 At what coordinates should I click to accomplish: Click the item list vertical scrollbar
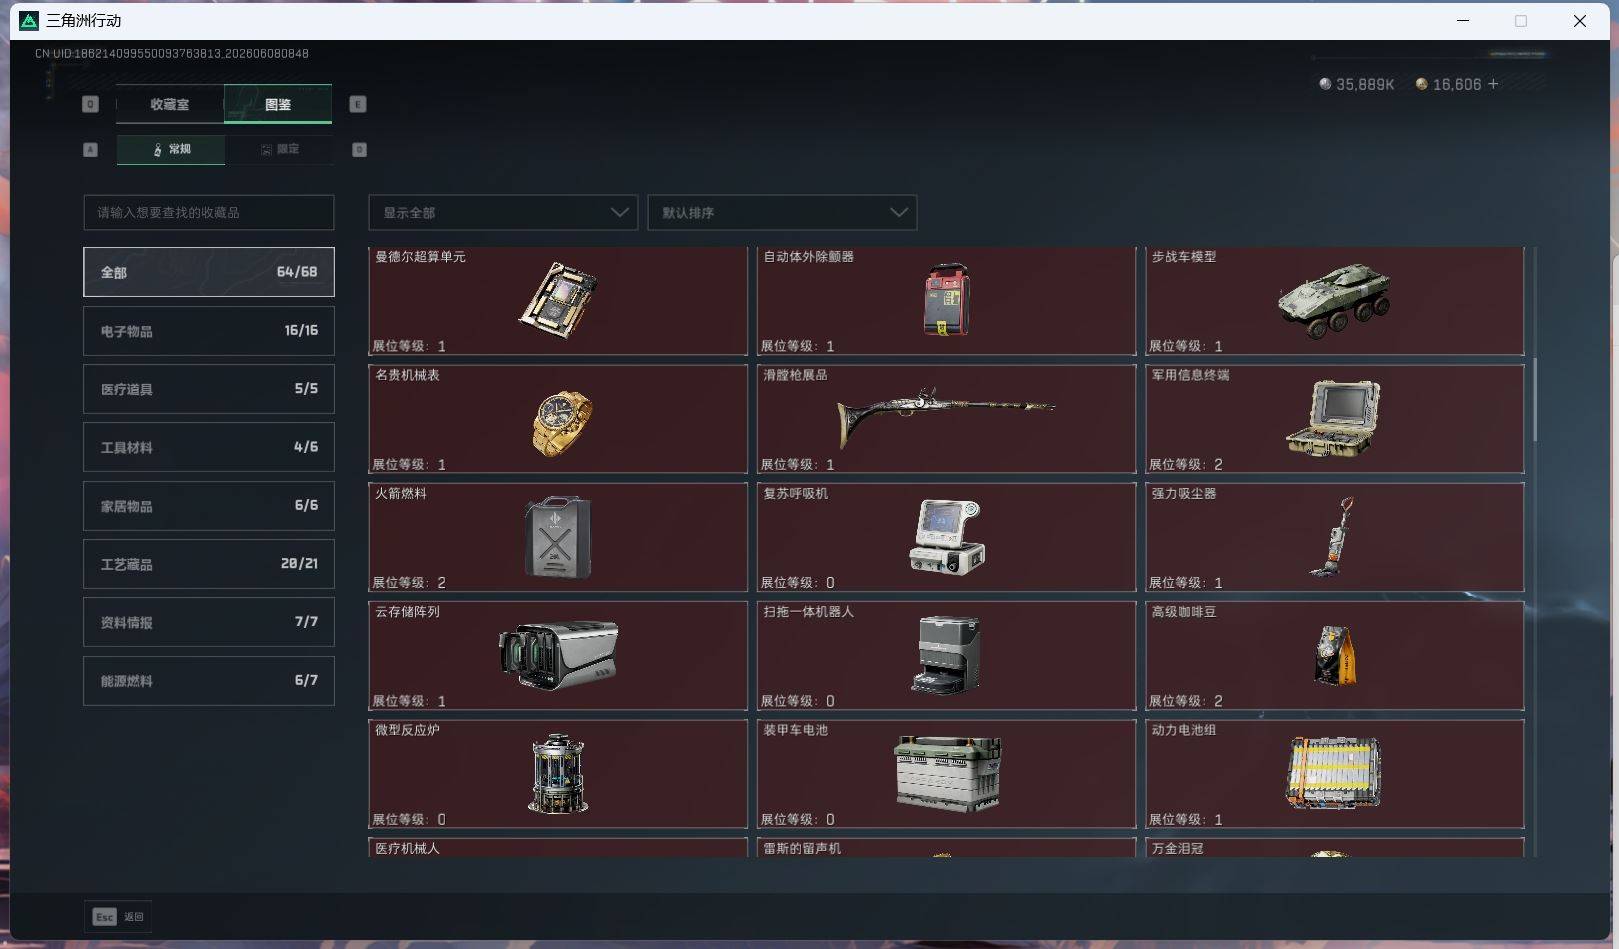click(x=1534, y=398)
